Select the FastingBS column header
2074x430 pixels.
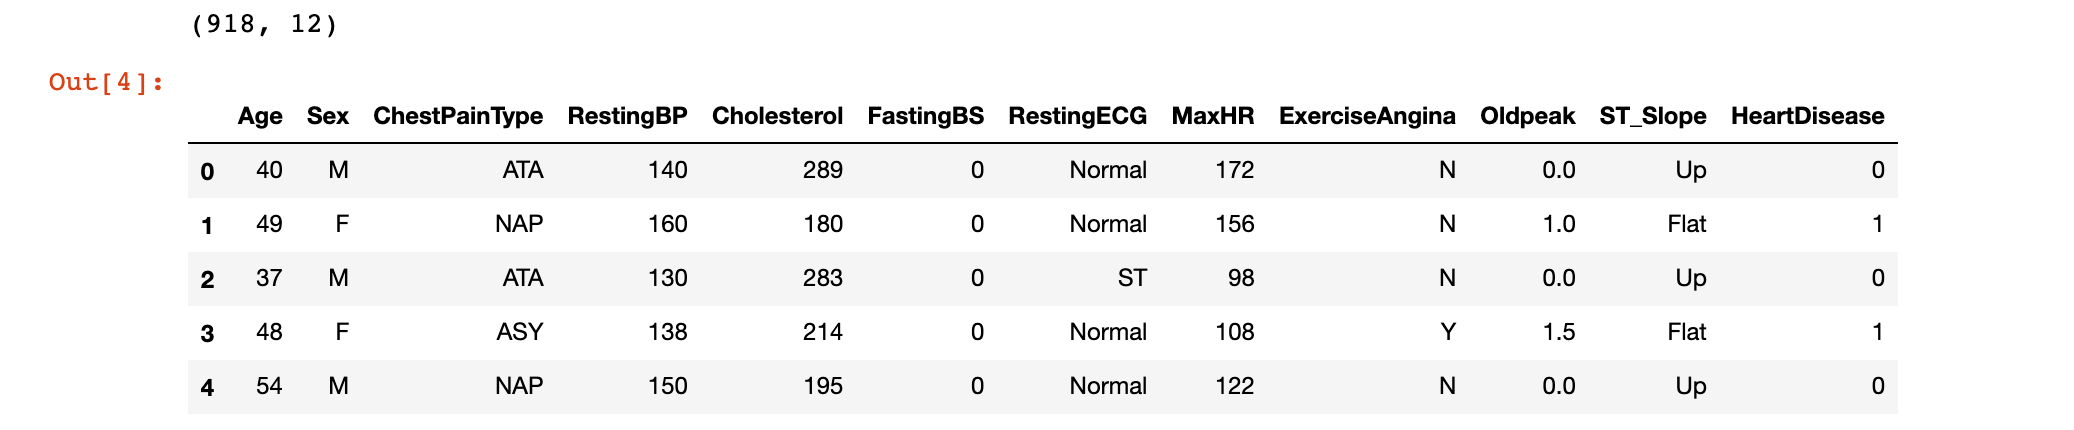[x=925, y=116]
